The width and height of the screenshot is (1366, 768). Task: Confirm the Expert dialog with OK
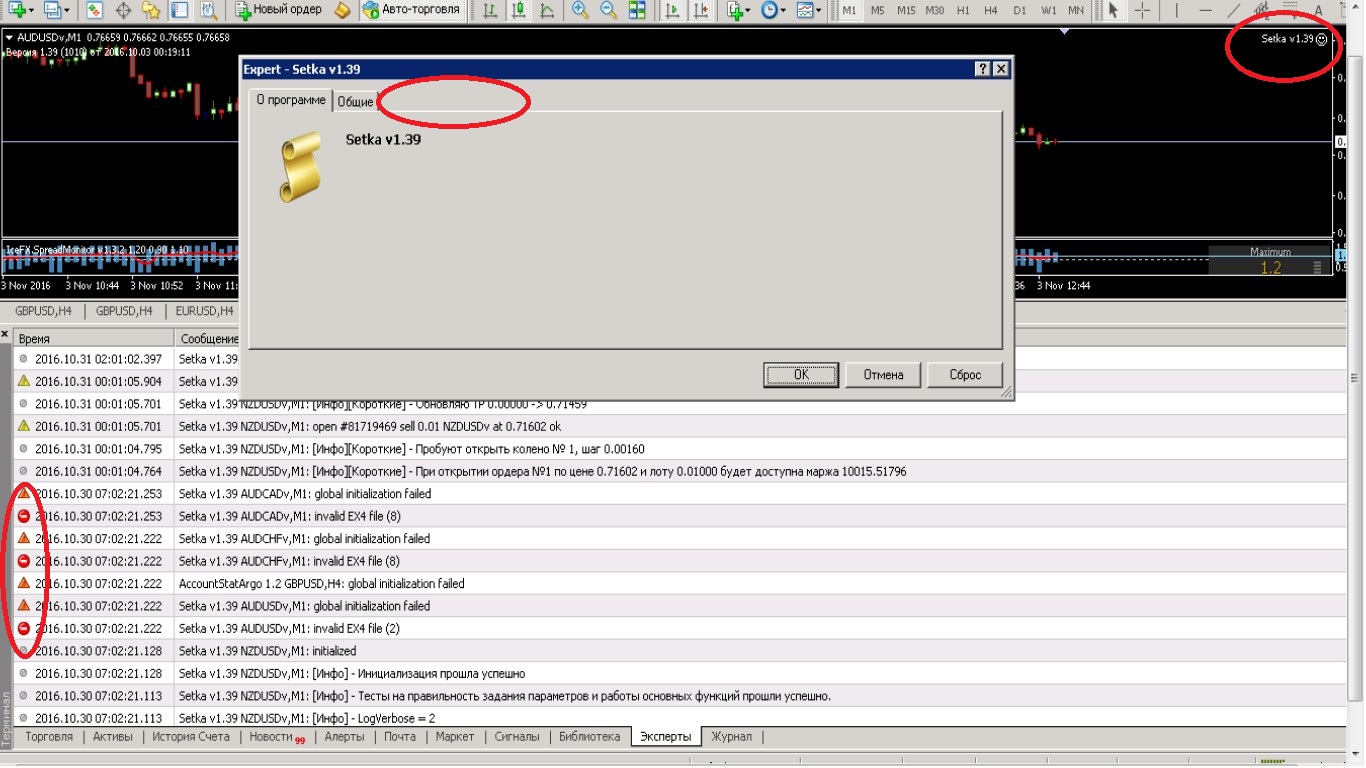(801, 375)
